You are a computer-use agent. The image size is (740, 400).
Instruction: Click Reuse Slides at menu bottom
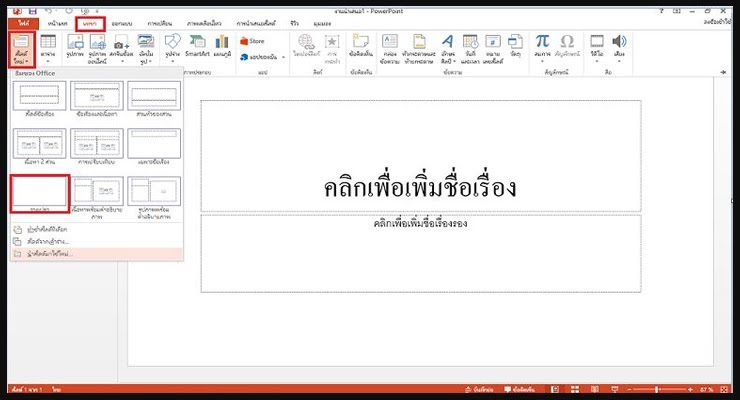point(50,253)
